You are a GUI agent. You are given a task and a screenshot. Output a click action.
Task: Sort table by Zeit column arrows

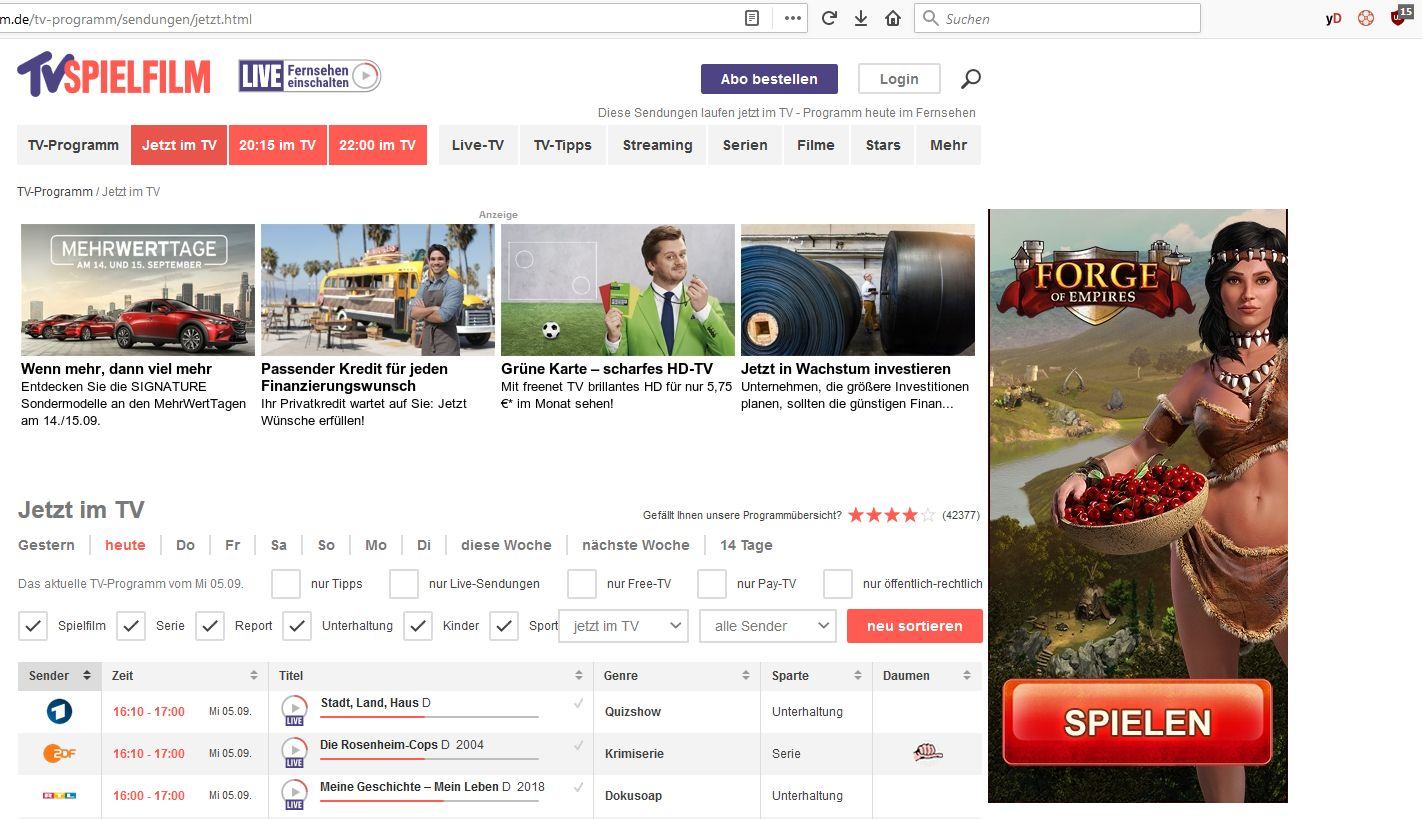254,676
